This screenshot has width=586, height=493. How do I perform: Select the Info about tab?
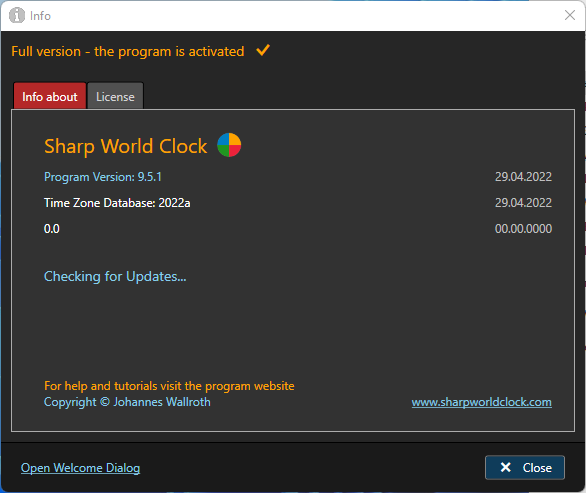(50, 96)
